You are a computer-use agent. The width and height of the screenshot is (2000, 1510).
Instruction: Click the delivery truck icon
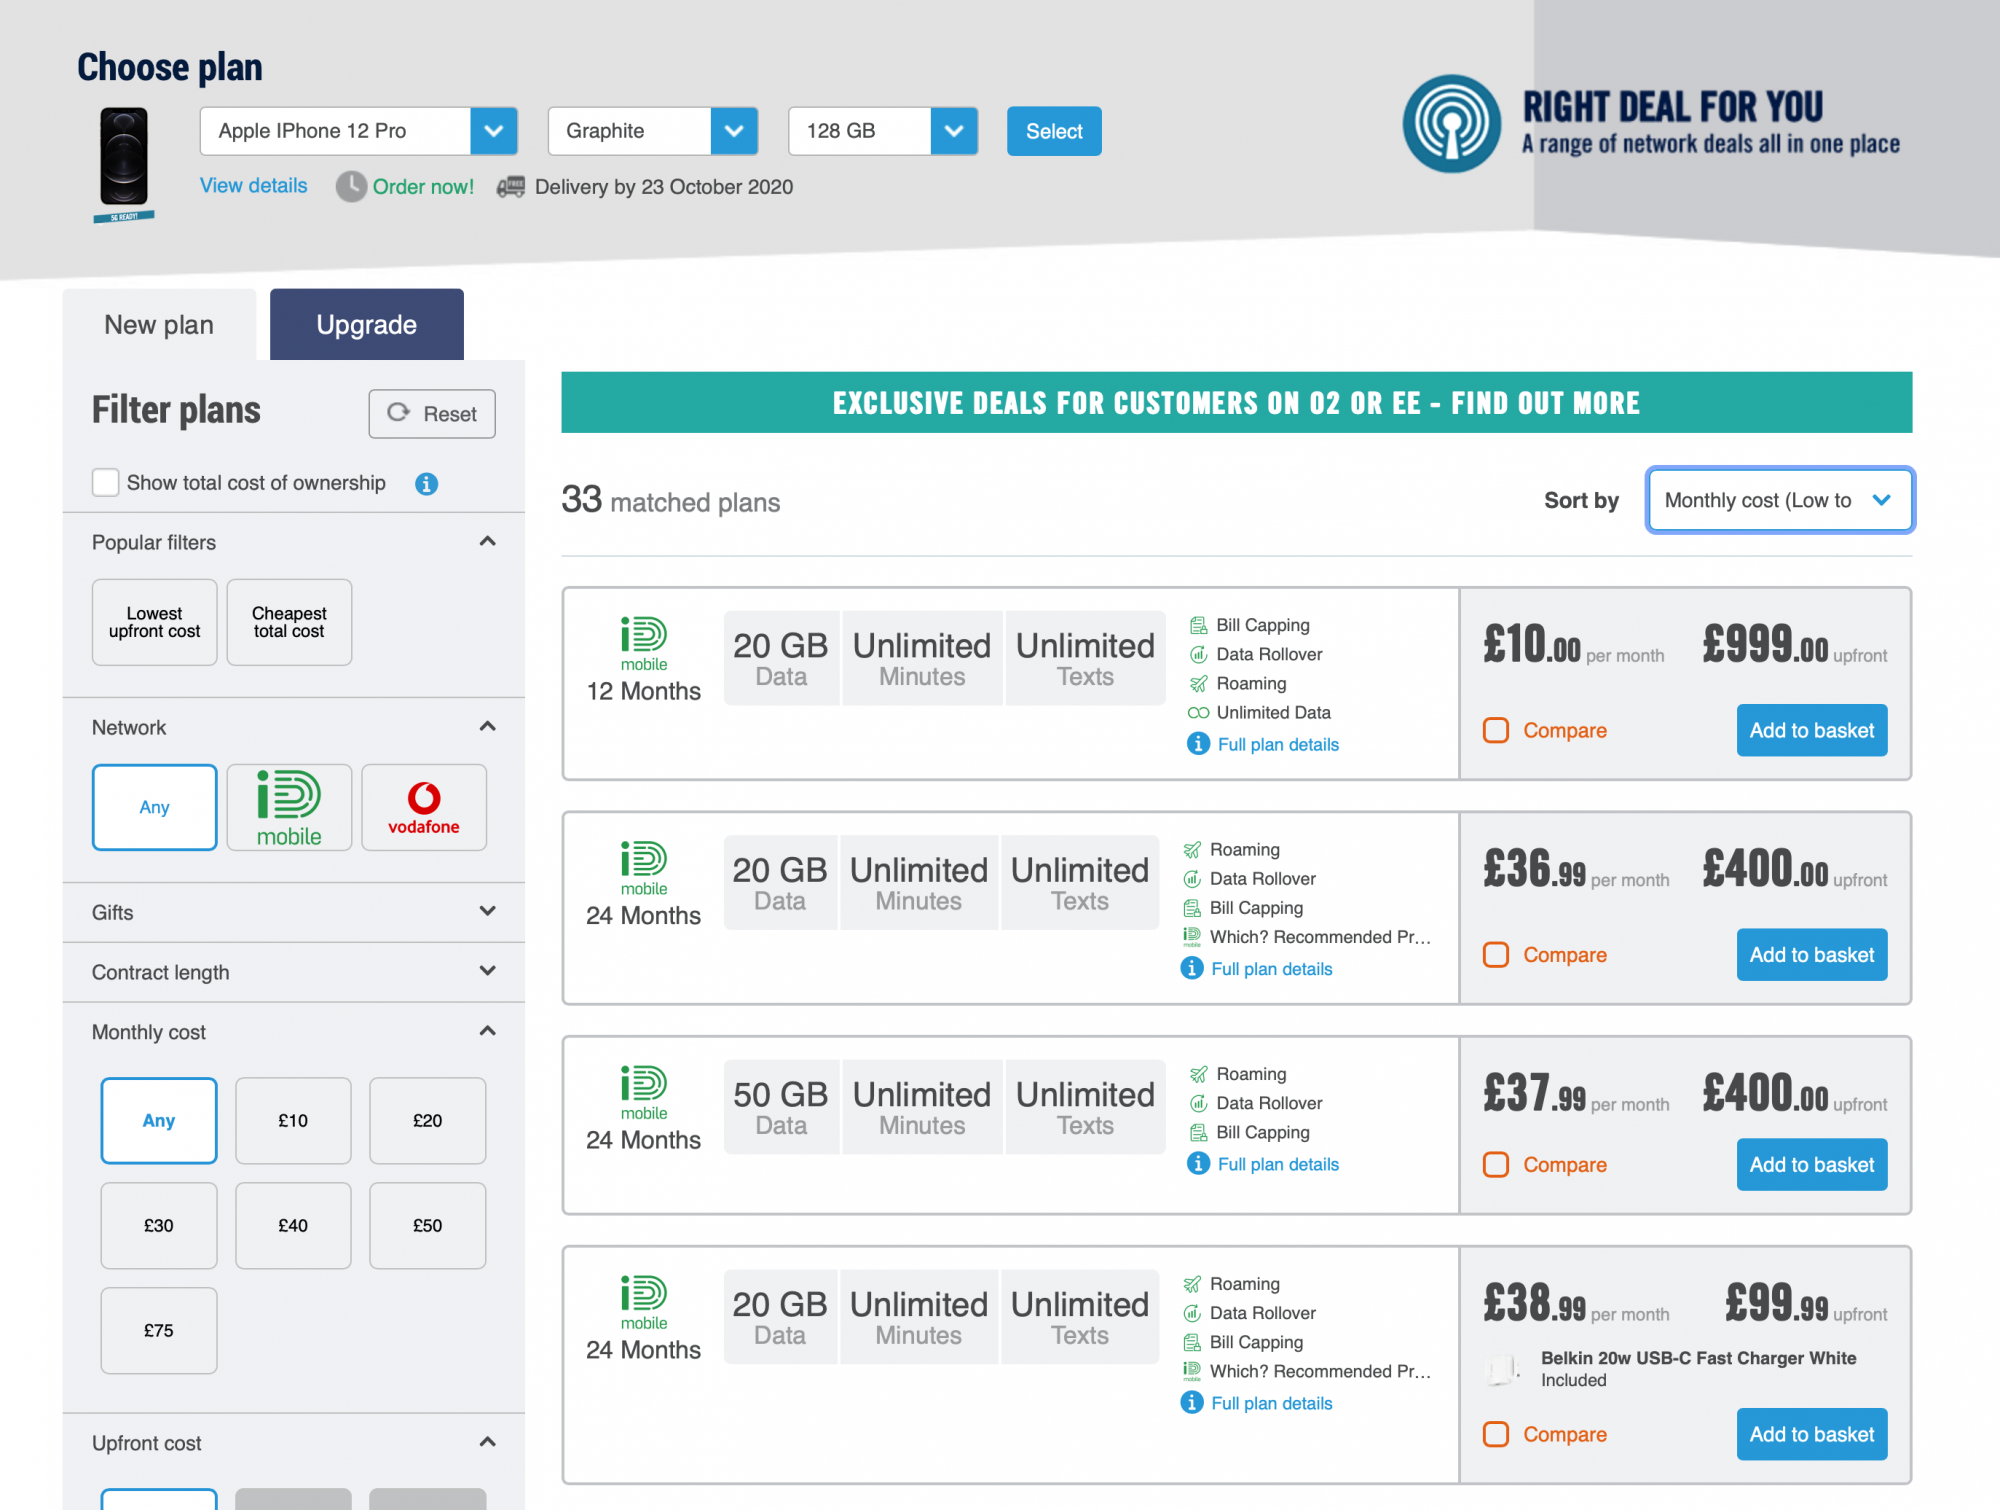[x=511, y=187]
